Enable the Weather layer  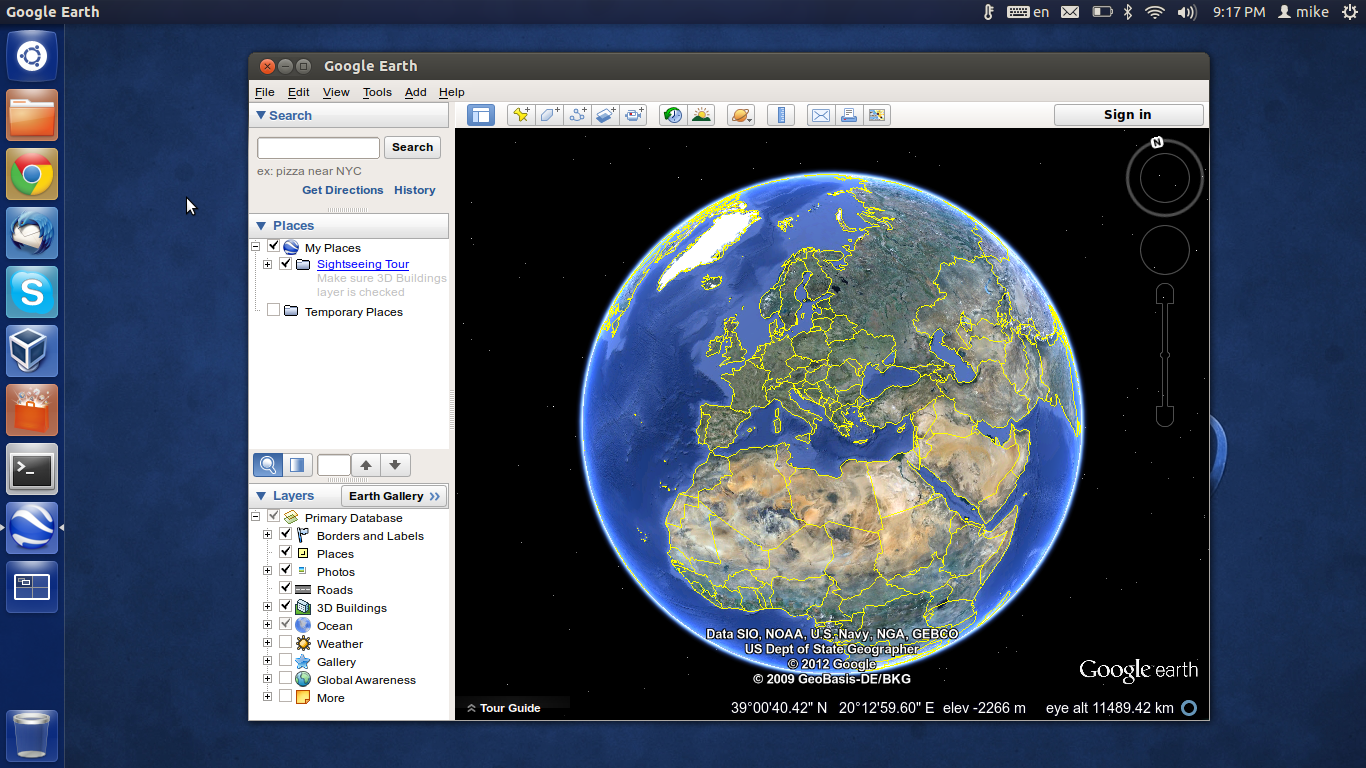[286, 642]
